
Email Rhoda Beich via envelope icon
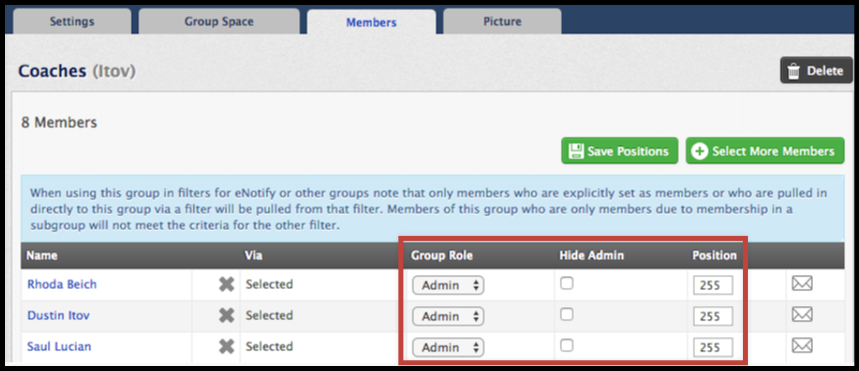pyautogui.click(x=802, y=283)
